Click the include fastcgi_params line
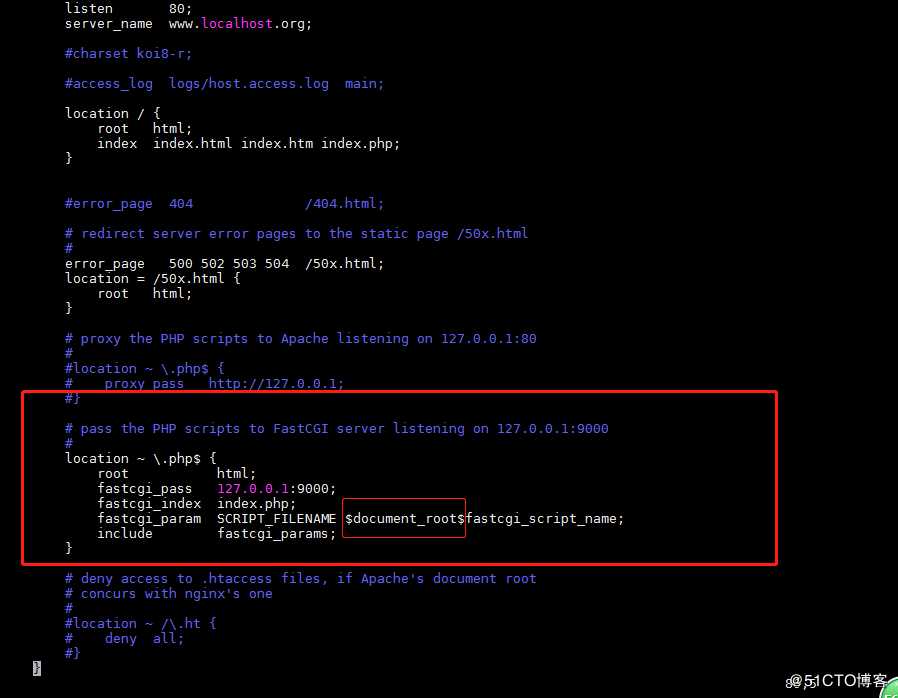Viewport: 898px width, 698px height. 216,534
